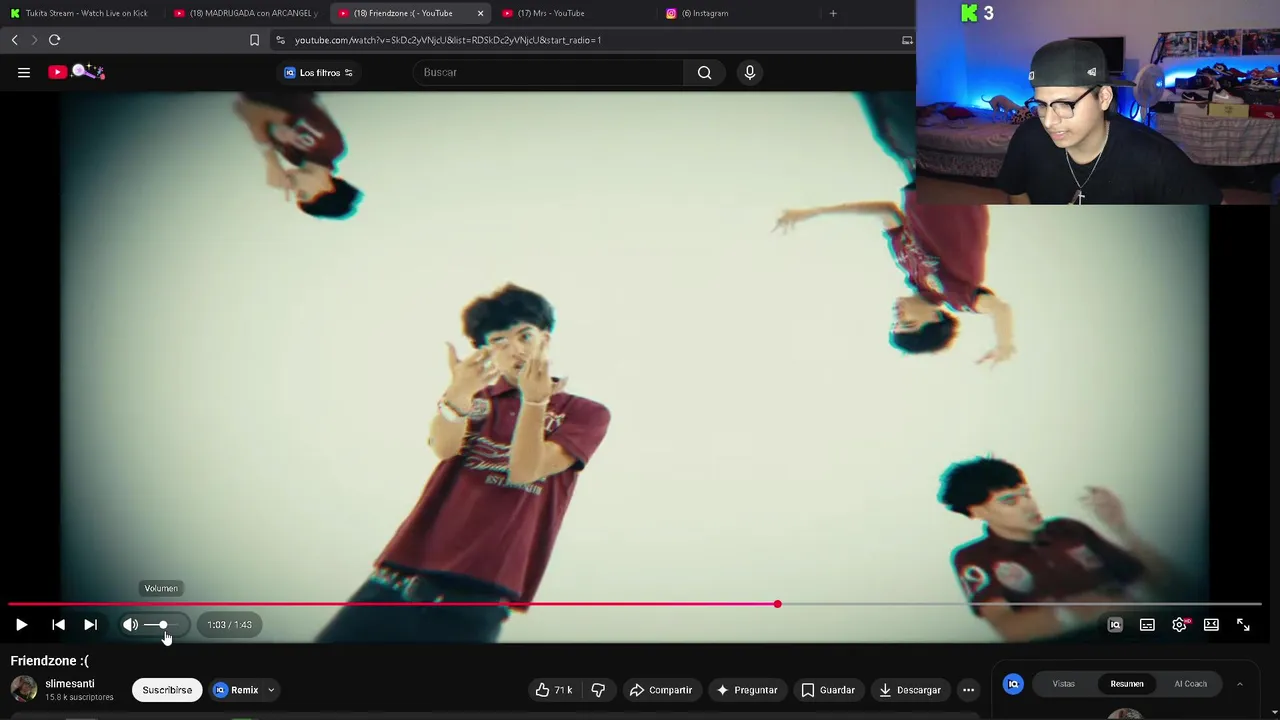
Task: Like the video with 71 k likes
Action: [x=553, y=690]
